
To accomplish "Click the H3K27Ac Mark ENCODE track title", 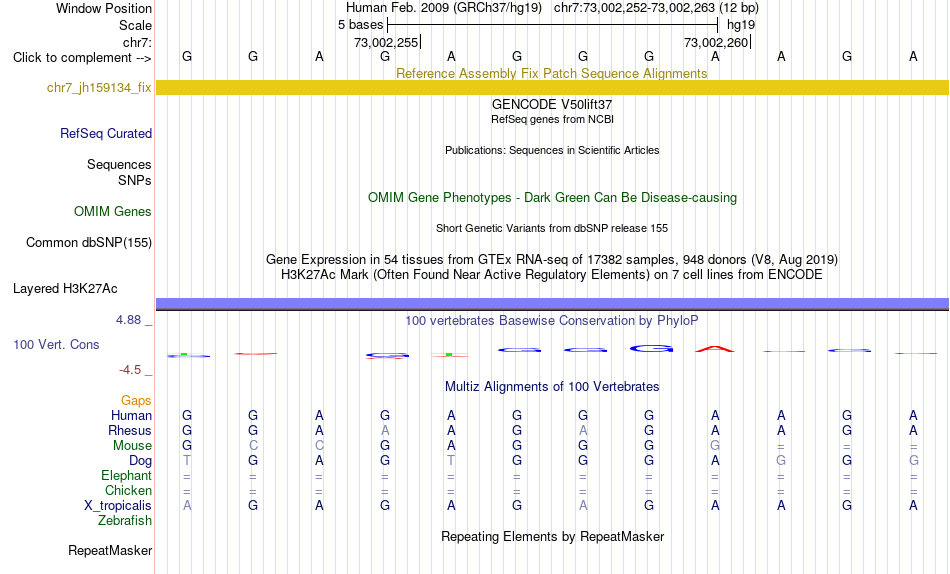I will click(x=552, y=275).
